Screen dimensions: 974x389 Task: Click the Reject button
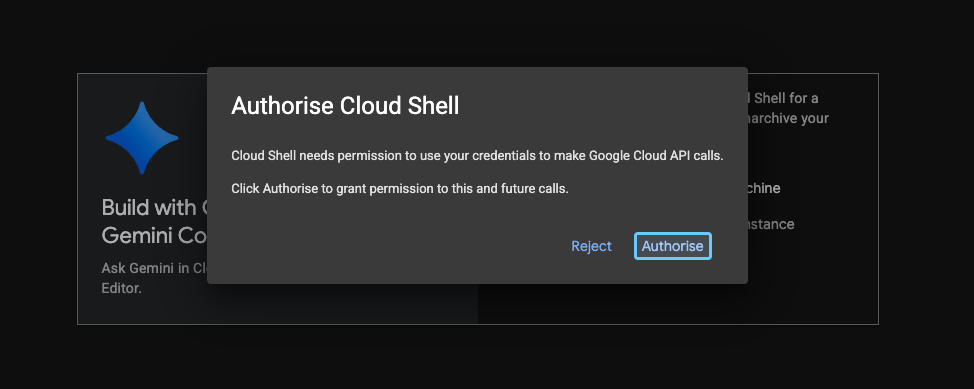591,246
